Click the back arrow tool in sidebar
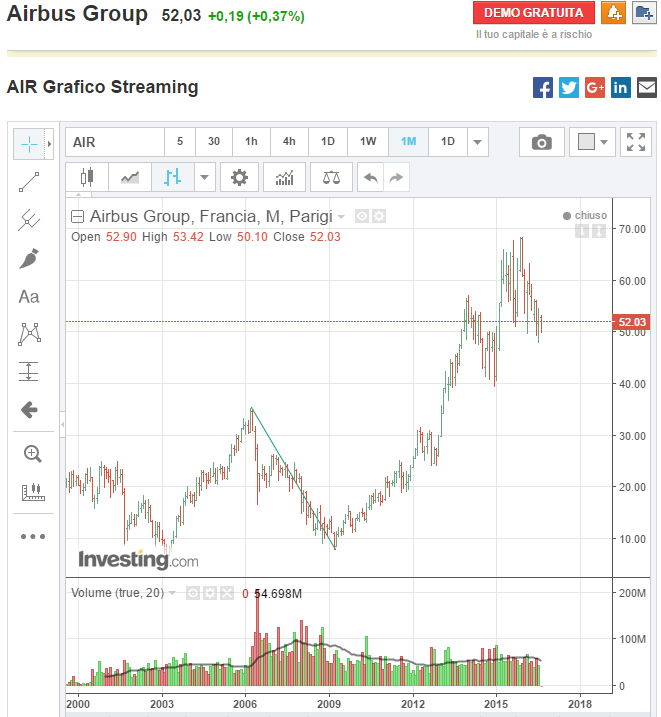This screenshot has height=717, width=661. pos(29,410)
